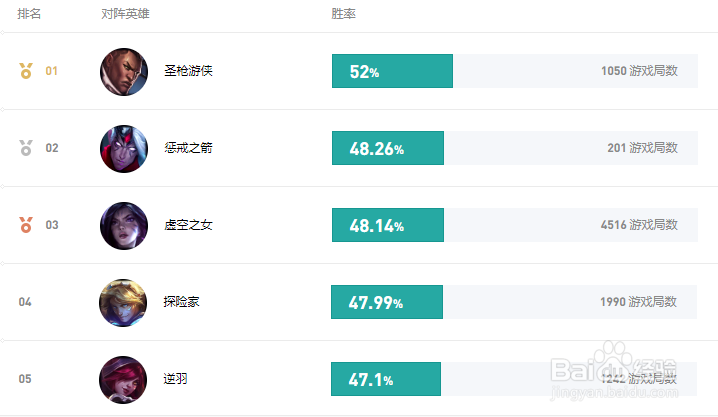Image resolution: width=718 pixels, height=417 pixels.
Task: Open the 圣枪游侠 champion name link
Action: [x=189, y=71]
